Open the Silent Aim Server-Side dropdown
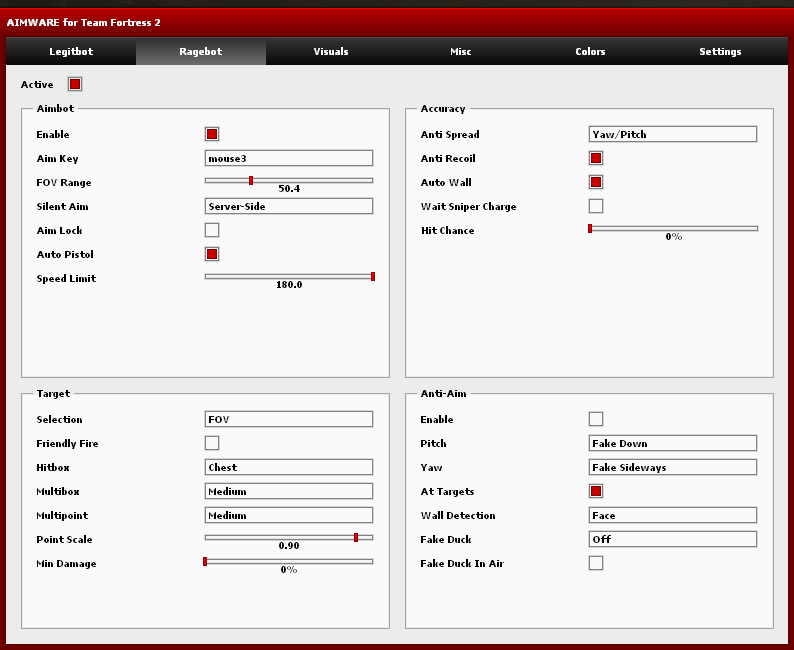 tap(289, 206)
